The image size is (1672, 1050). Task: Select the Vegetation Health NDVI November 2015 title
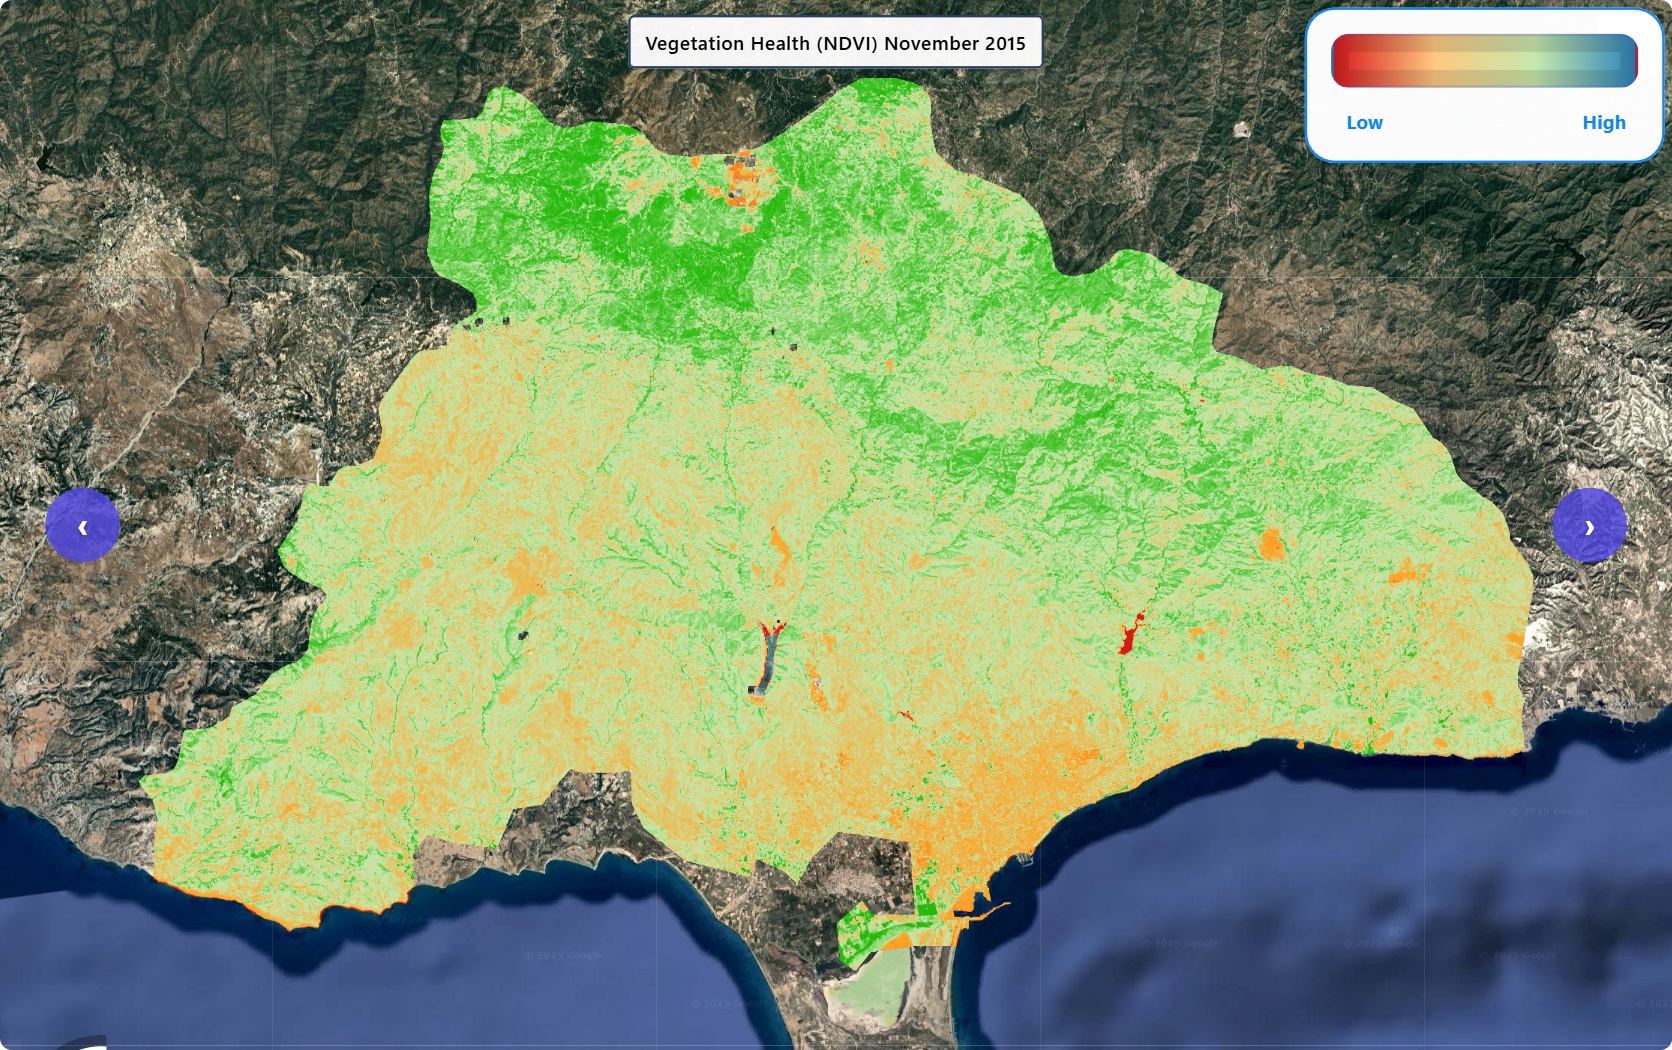[835, 43]
